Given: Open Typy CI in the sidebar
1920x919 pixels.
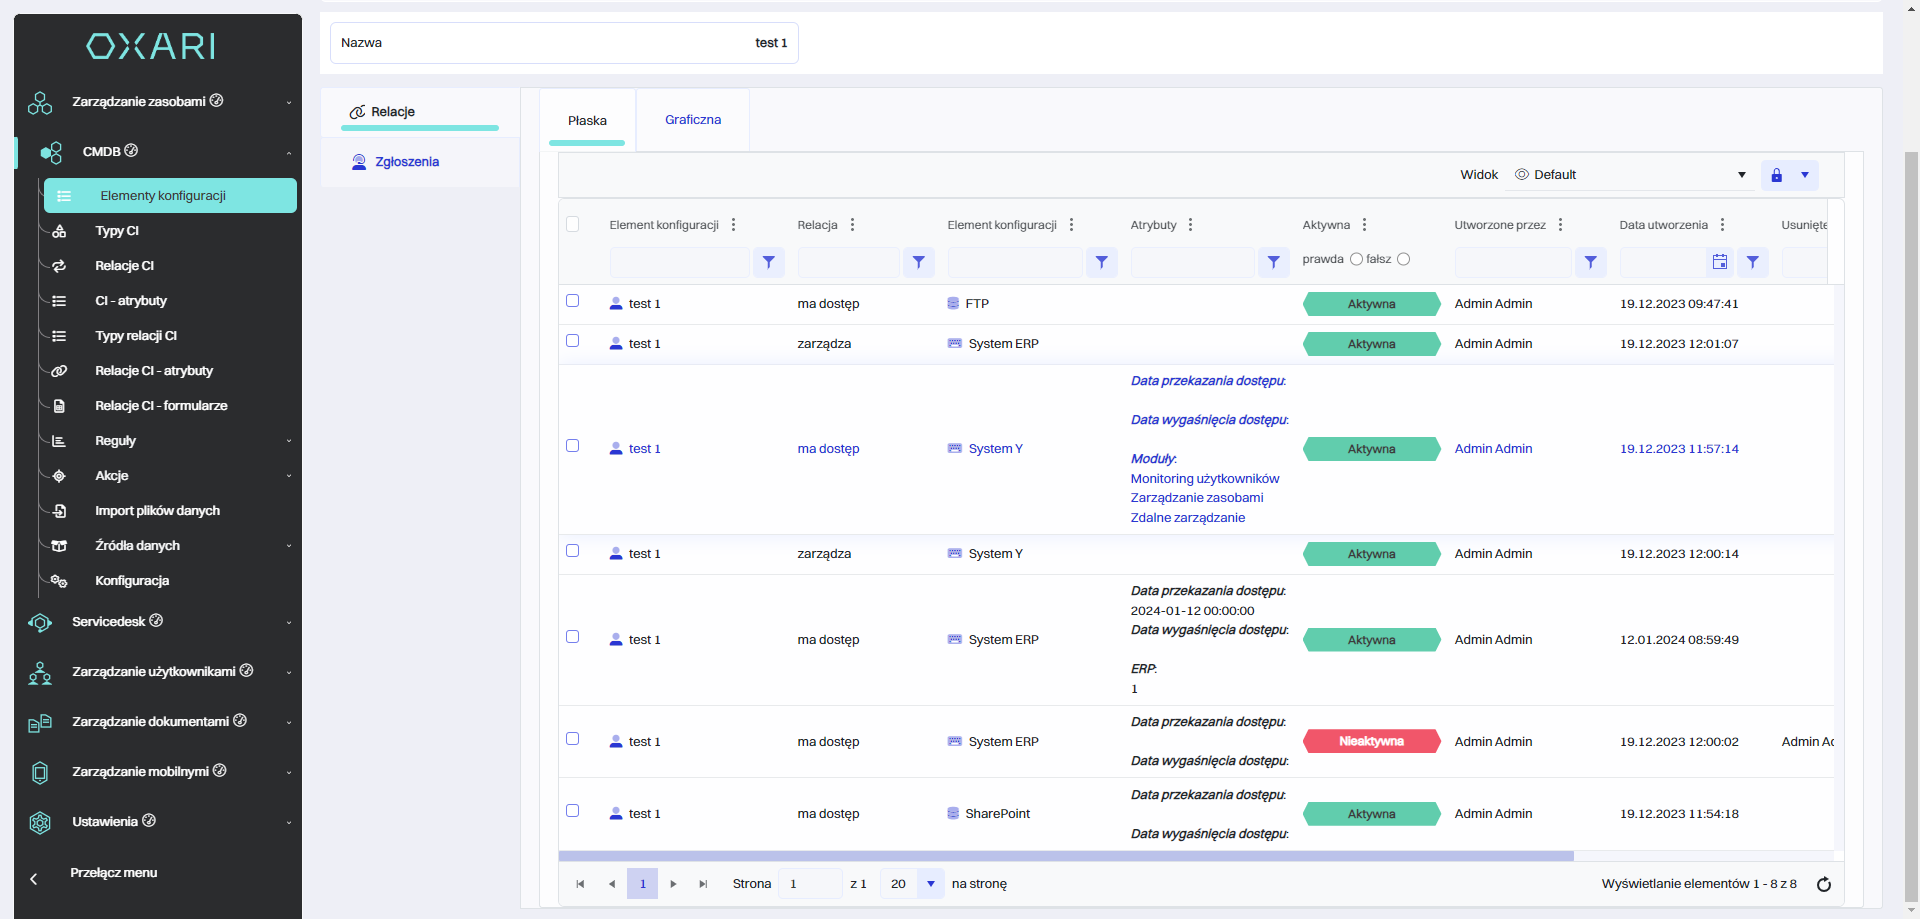Looking at the screenshot, I should [117, 231].
